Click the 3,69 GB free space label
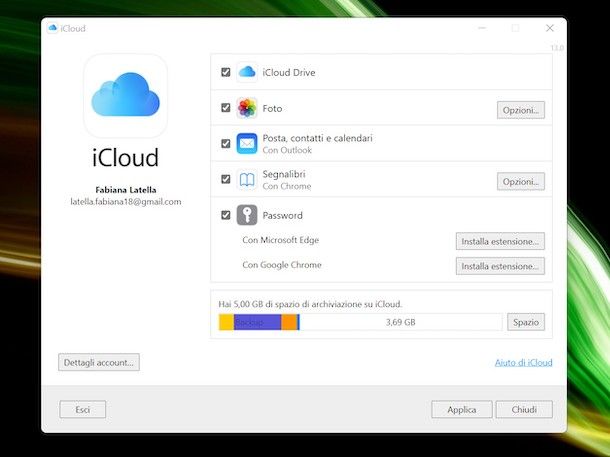 point(400,322)
